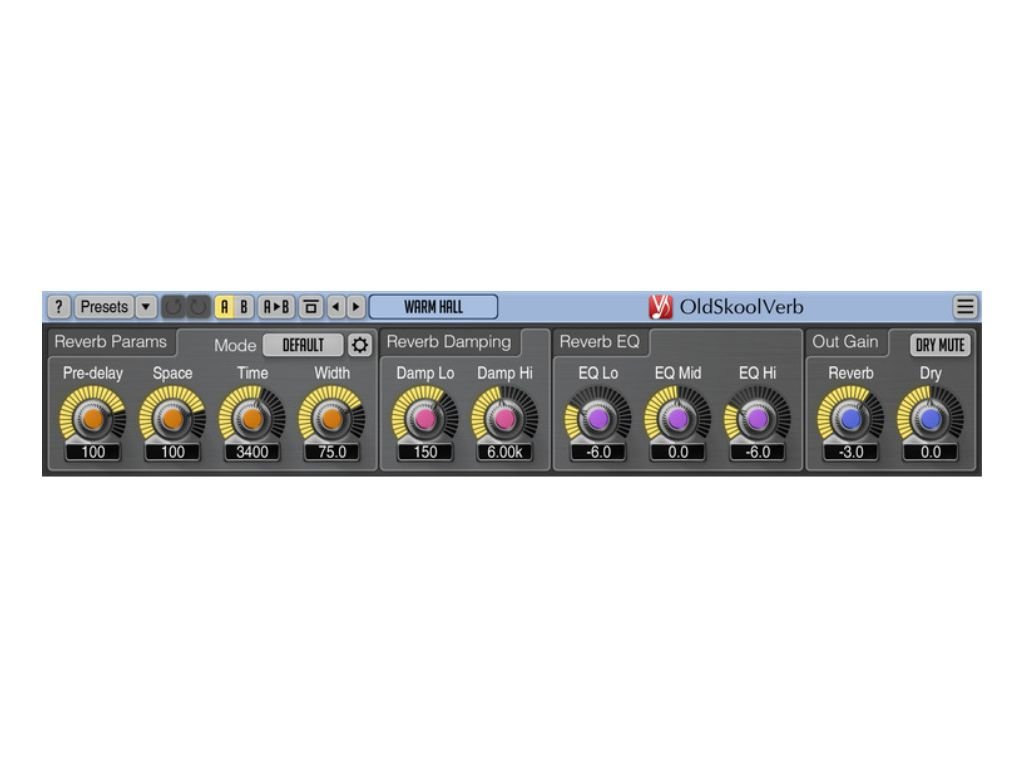Click the Damp Hi knob
This screenshot has height=767, width=1024.
pos(505,419)
